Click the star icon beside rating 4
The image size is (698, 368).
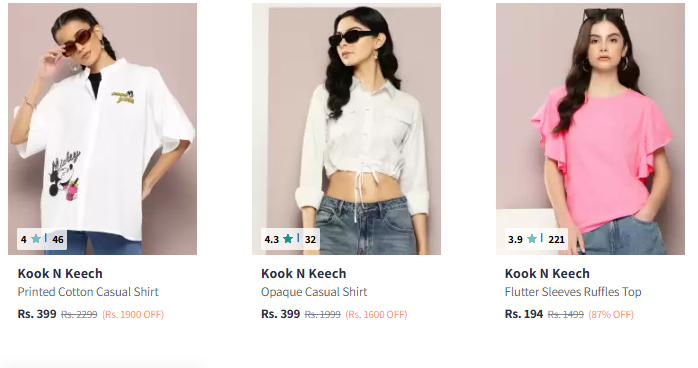click(36, 239)
